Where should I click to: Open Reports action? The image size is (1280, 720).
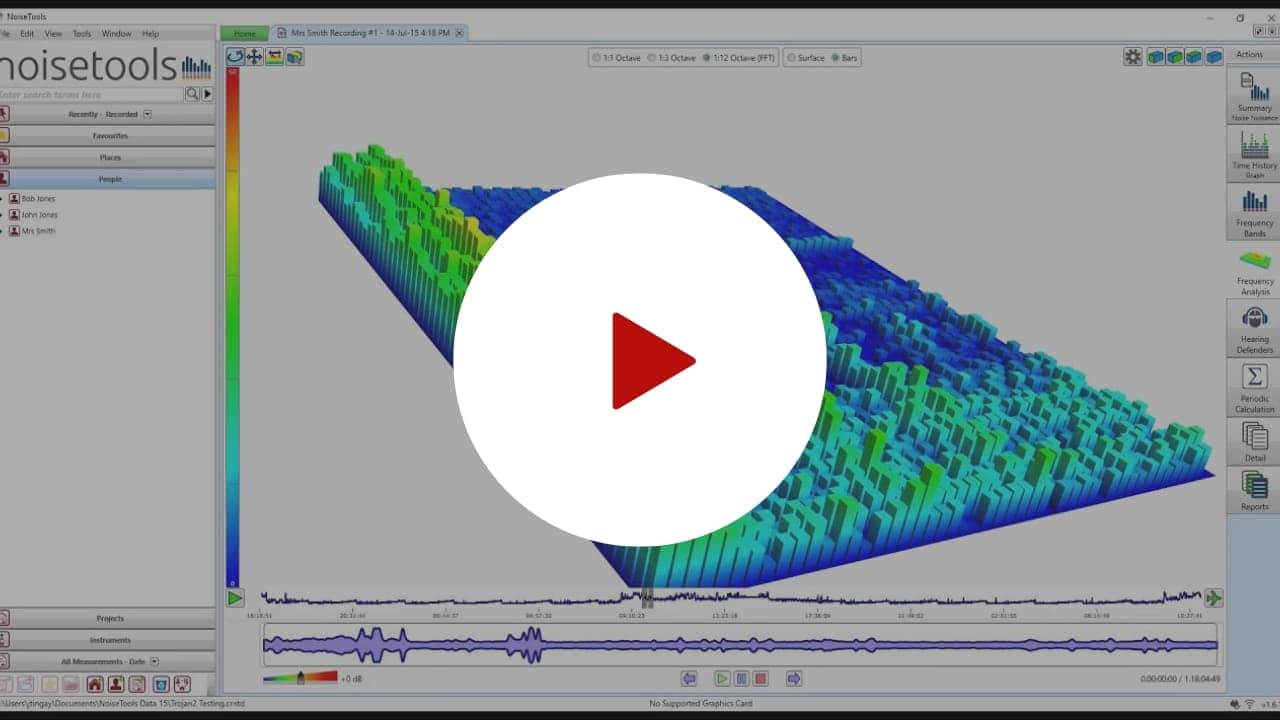click(1254, 491)
